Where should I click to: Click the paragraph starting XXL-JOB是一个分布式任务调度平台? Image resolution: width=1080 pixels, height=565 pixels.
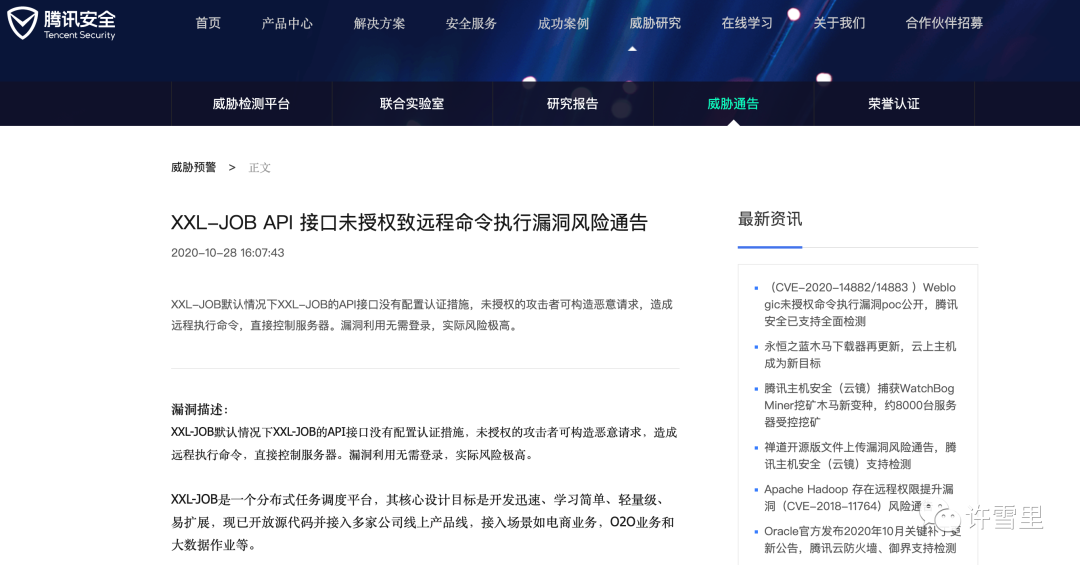pos(422,522)
